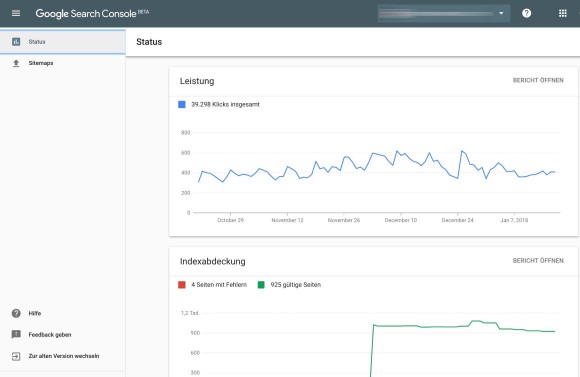Click the switch-to-old-version exit icon
Viewport: 580px width, 377px height.
point(16,356)
